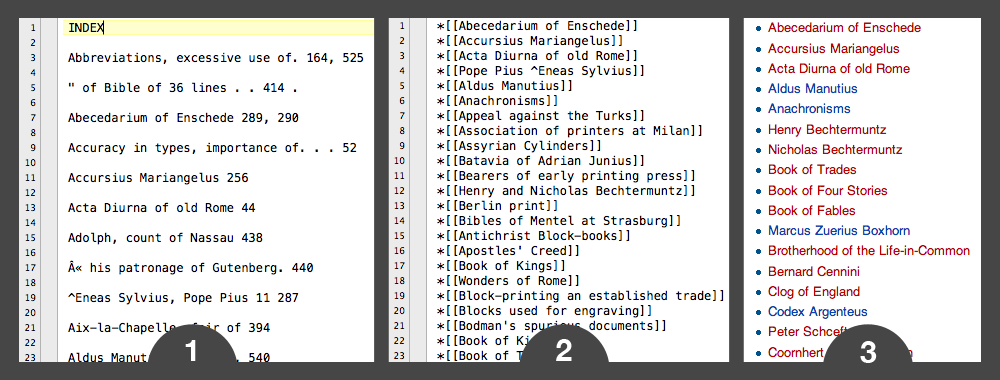The width and height of the screenshot is (1000, 380).
Task: Select '*[[Block-printing an established trade]]' line
Action: tap(580, 296)
